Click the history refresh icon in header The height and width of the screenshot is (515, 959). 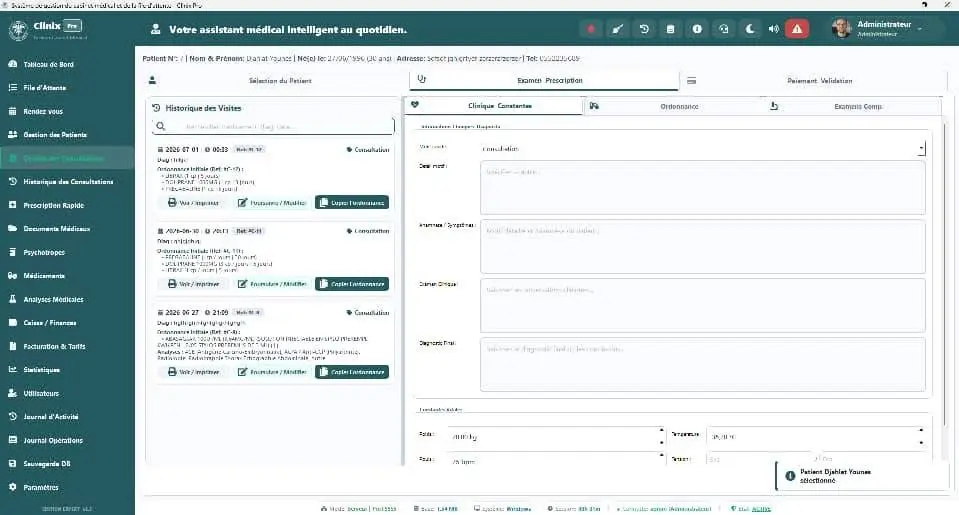(x=644, y=29)
